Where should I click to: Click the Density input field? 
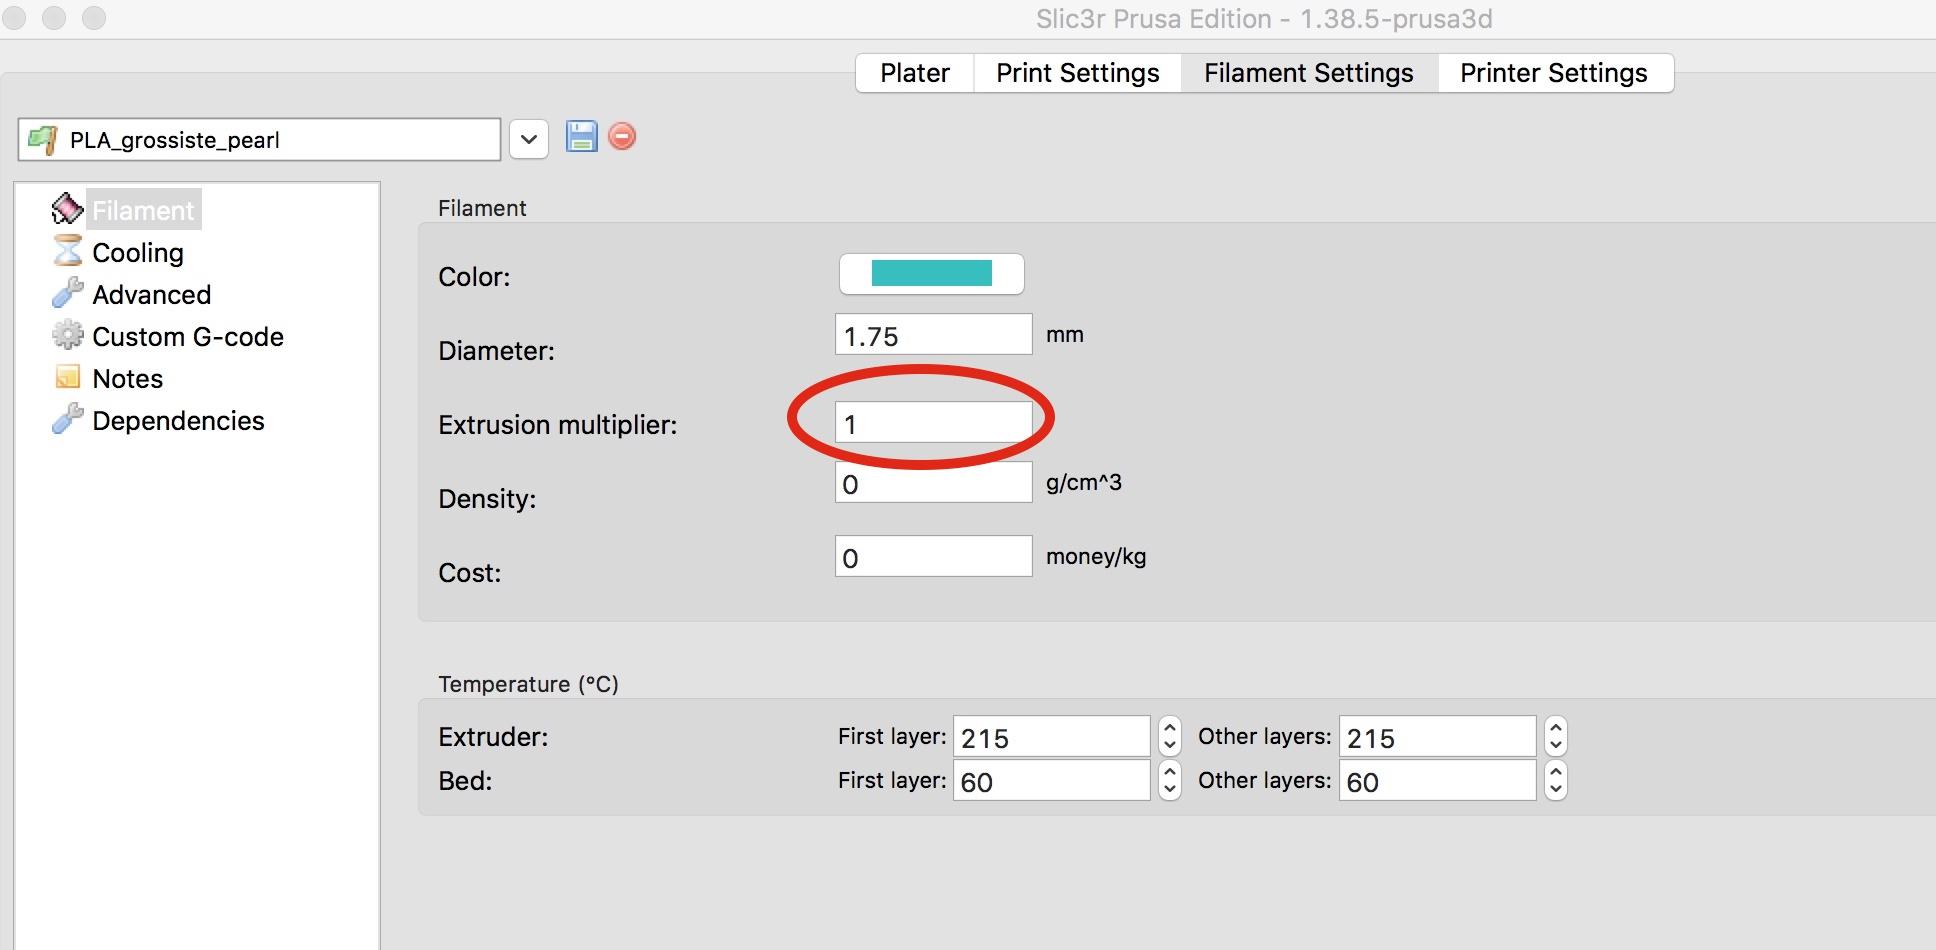click(x=933, y=482)
